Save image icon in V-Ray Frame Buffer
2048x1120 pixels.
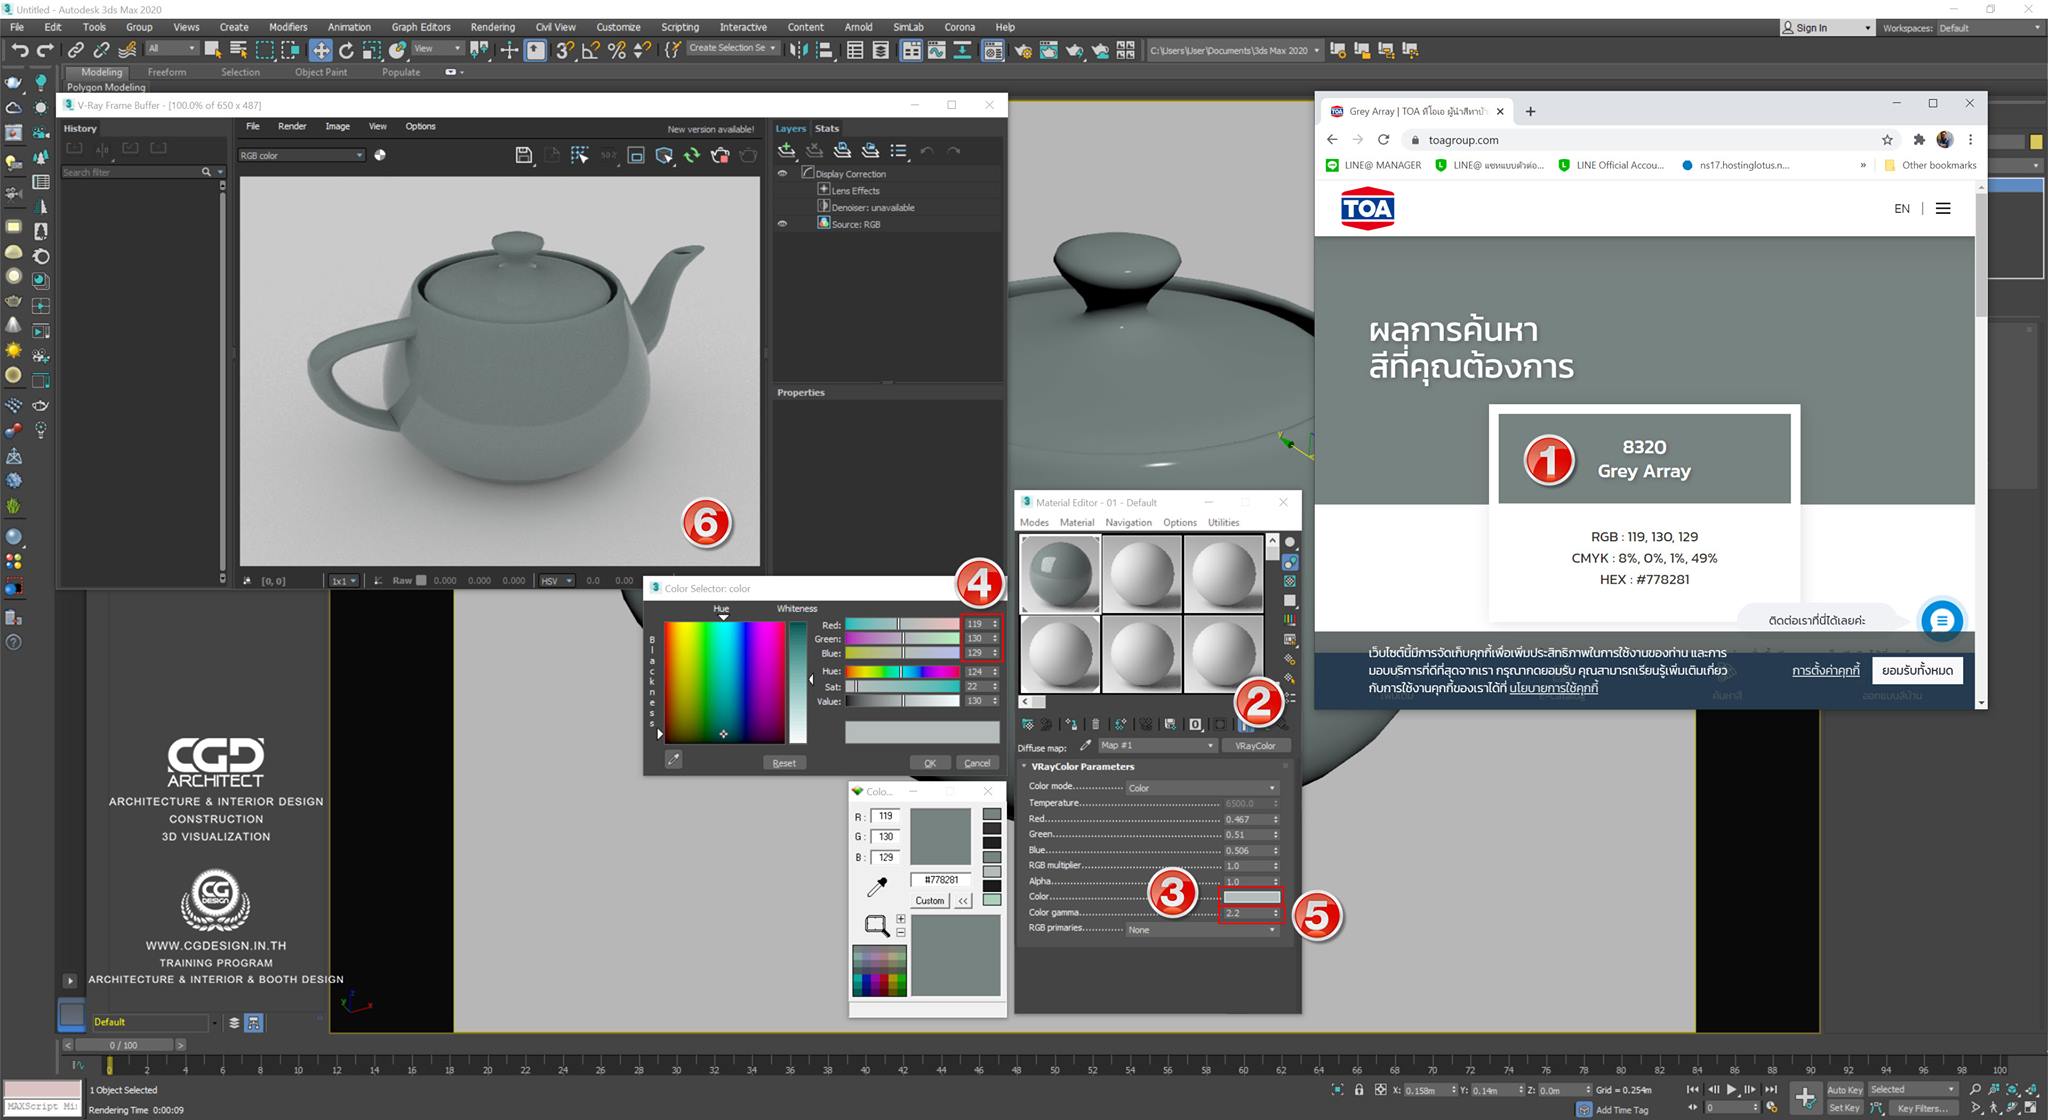point(523,155)
